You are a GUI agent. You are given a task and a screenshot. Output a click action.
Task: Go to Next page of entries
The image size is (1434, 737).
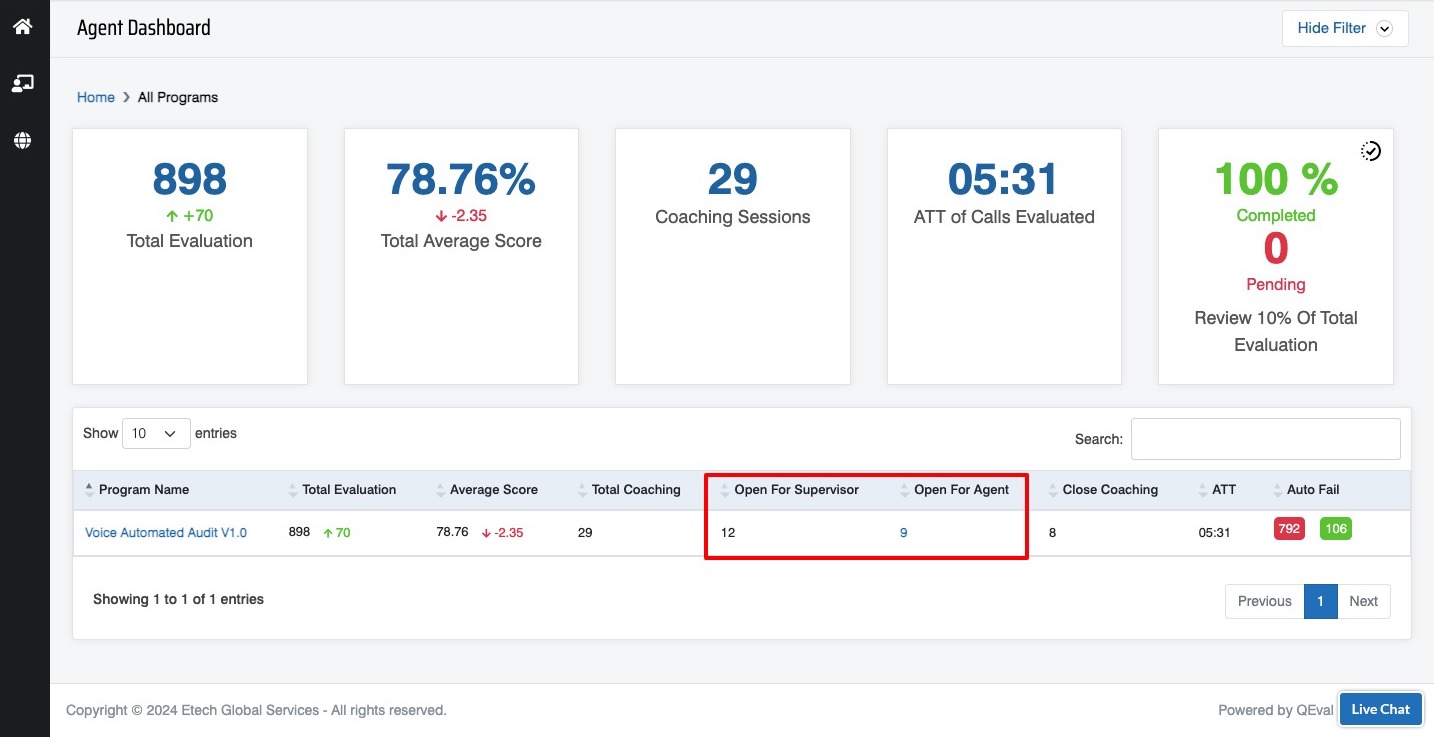[1363, 601]
